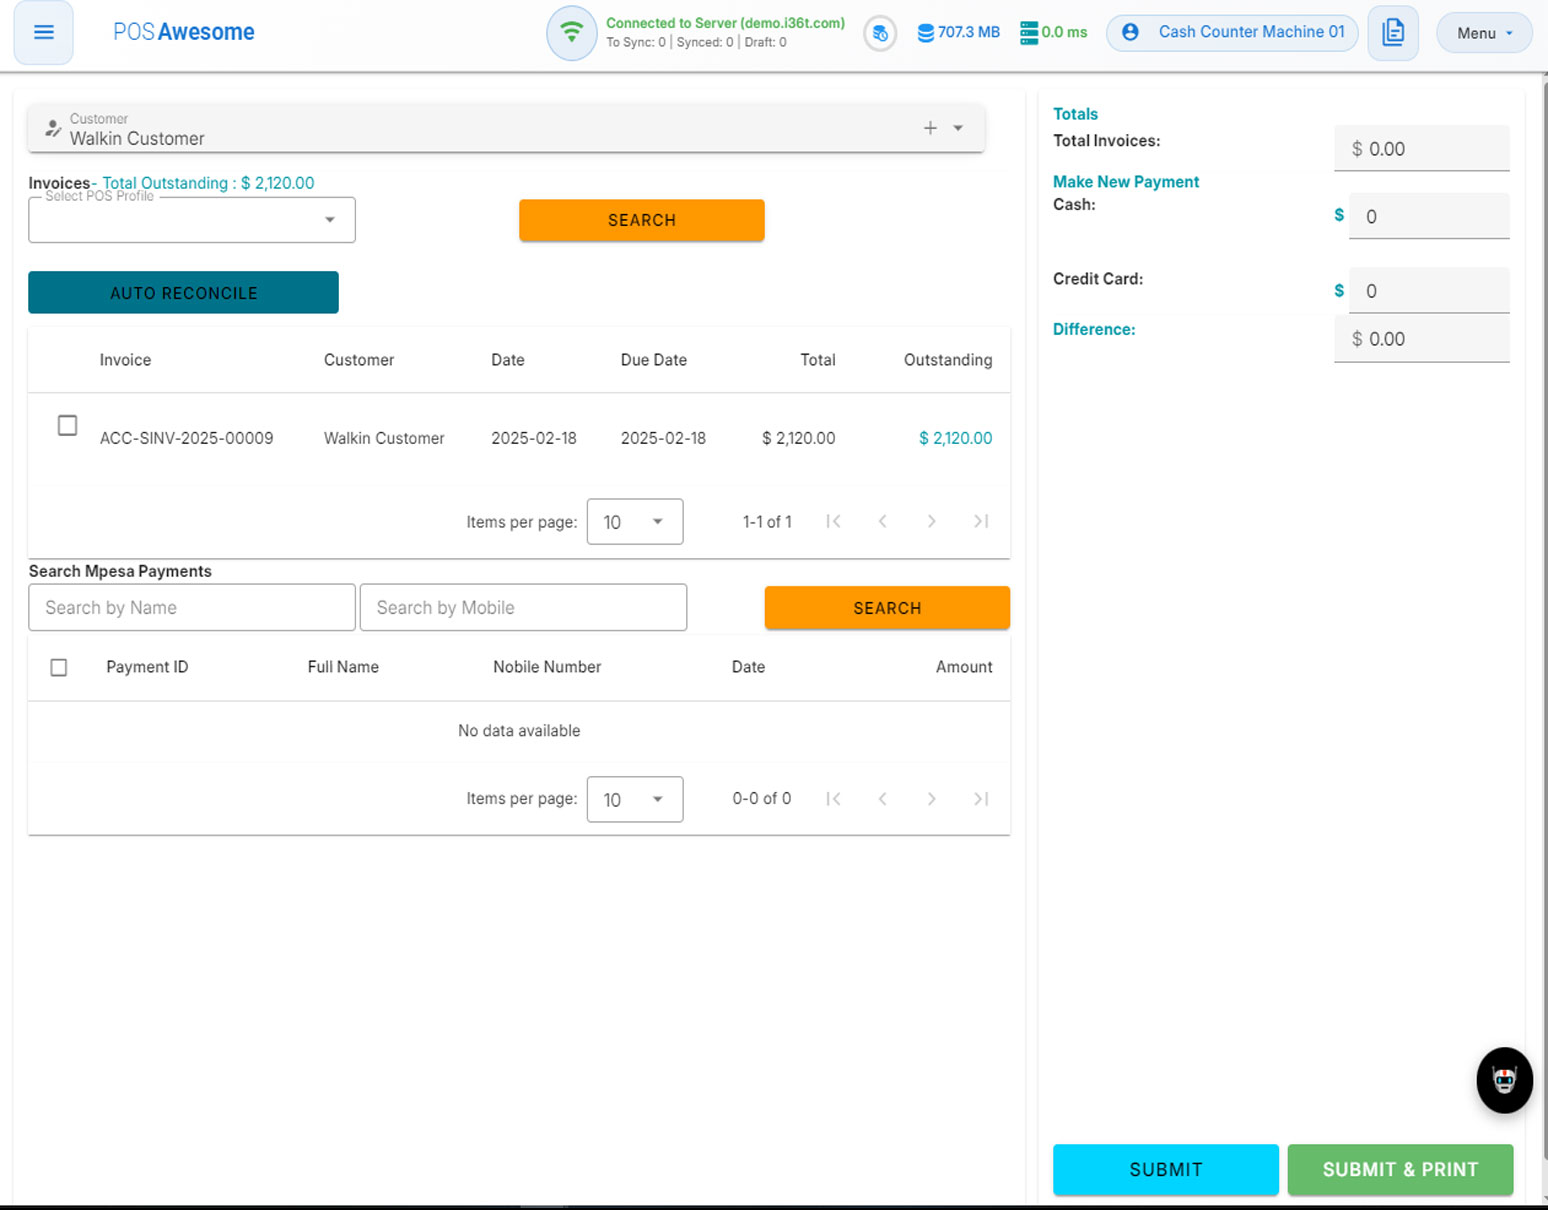
Task: Focus the Search by Name field
Action: (x=192, y=608)
